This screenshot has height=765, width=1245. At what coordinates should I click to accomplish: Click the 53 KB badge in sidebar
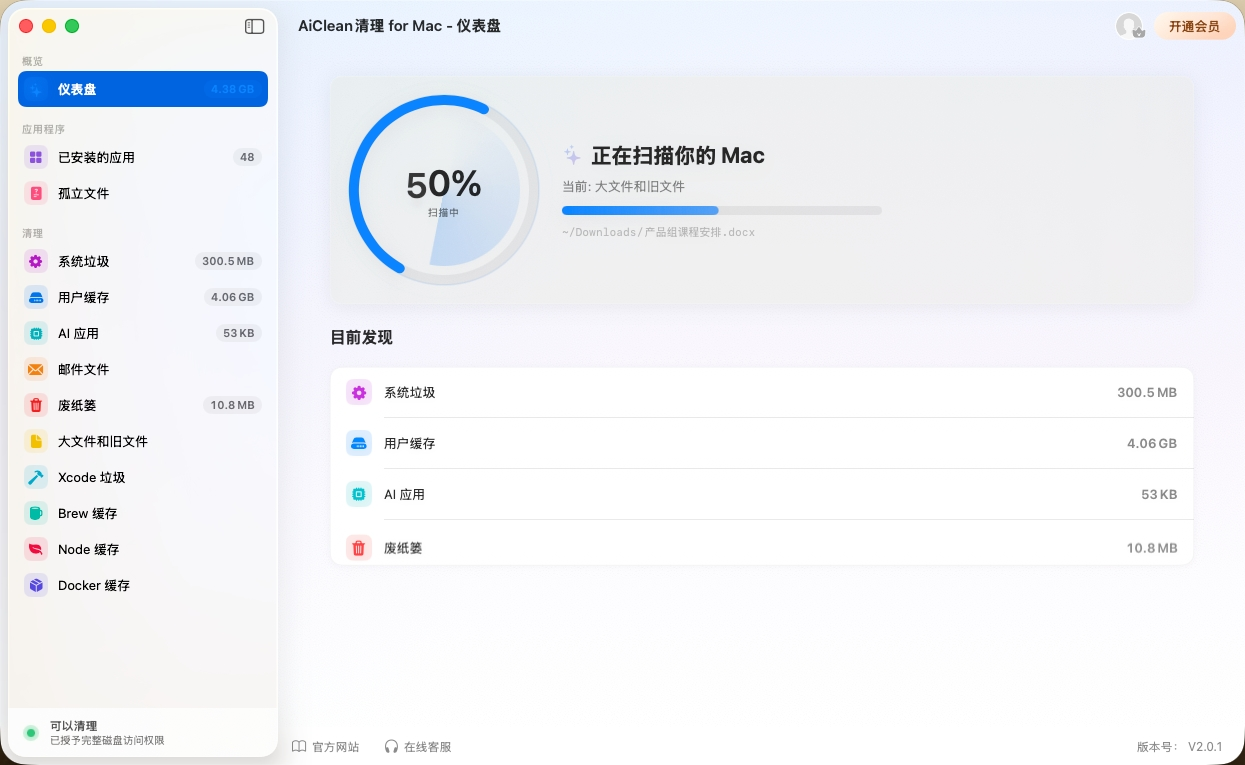(239, 333)
